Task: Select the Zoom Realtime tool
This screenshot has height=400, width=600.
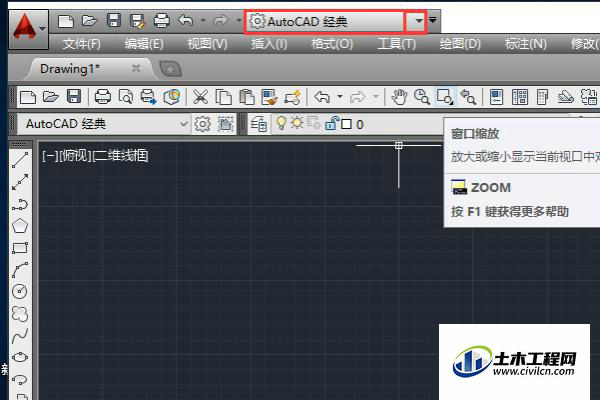Action: point(422,97)
